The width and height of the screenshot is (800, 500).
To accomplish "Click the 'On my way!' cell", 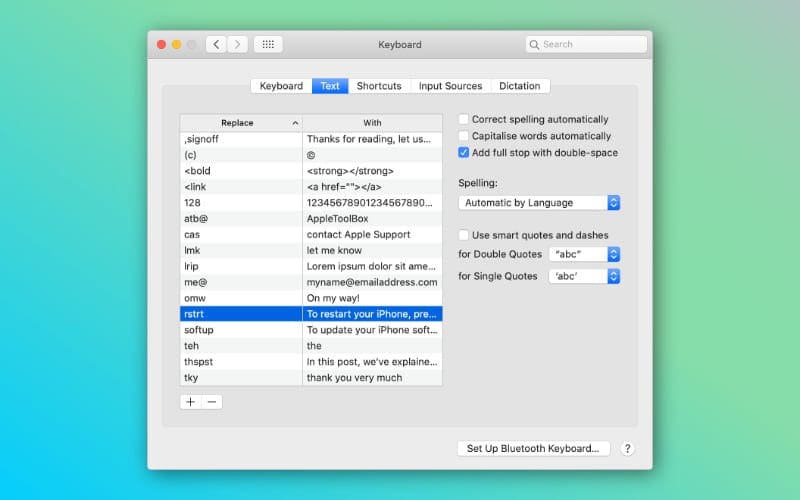I will (372, 298).
